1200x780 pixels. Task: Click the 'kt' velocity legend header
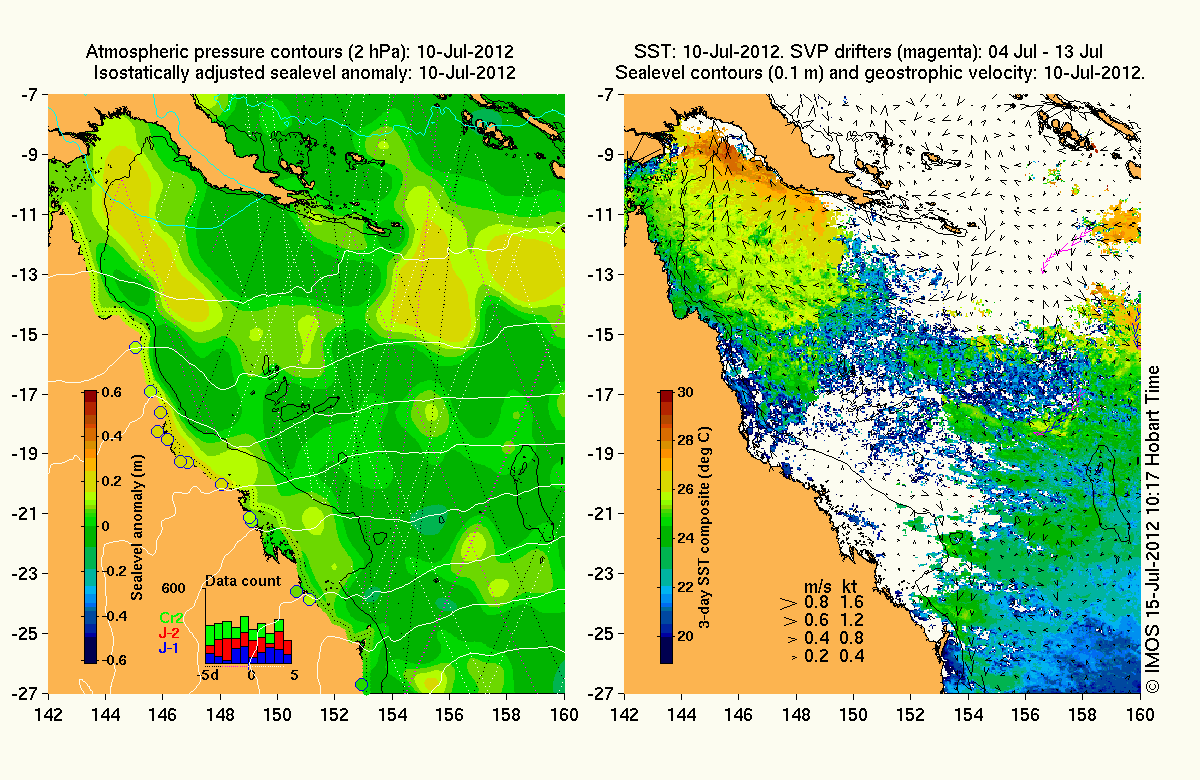click(x=849, y=585)
